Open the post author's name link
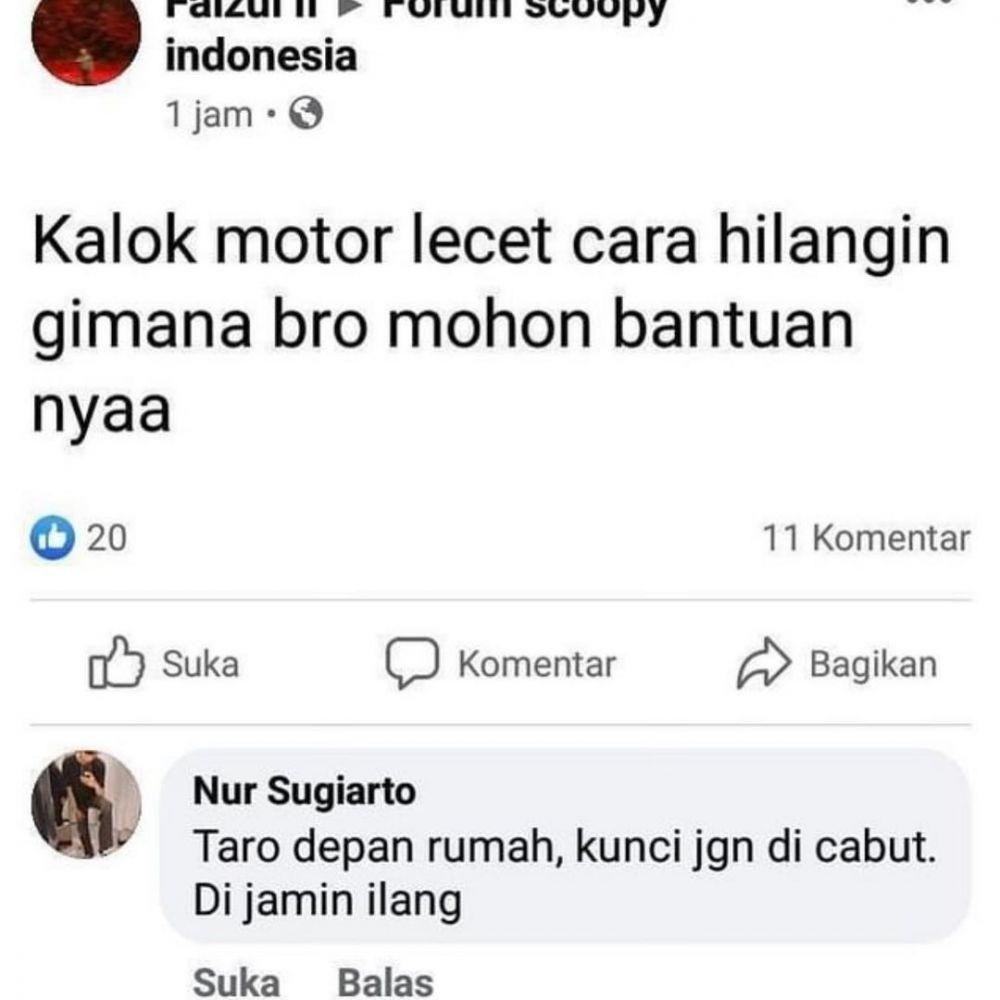1000x1000 pixels. (241, 8)
